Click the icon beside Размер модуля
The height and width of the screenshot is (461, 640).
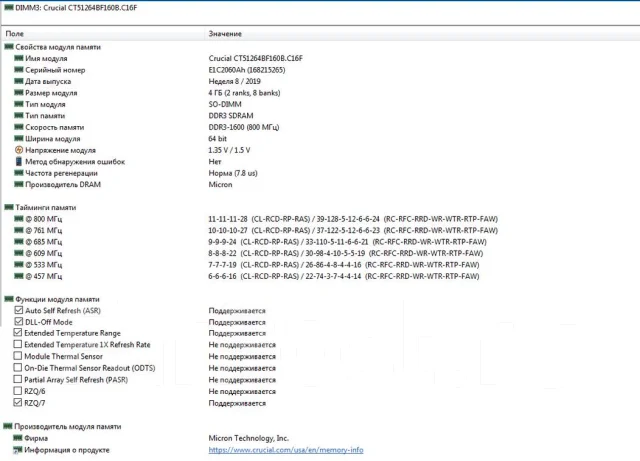point(19,93)
